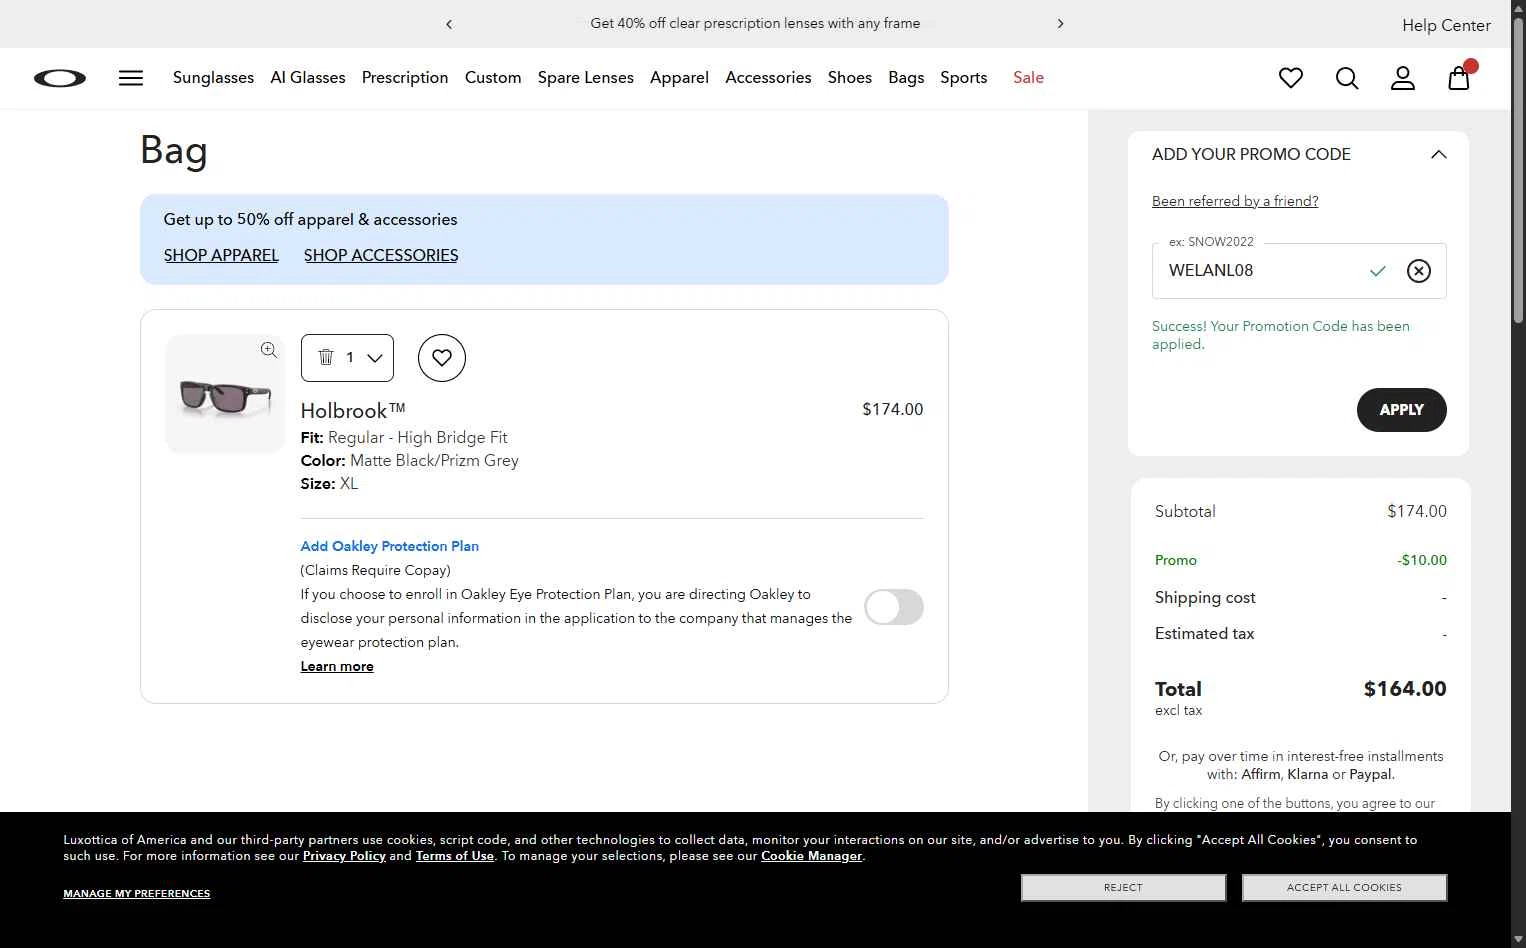This screenshot has height=948, width=1526.
Task: Click the 40% off prescription lenses banner
Action: pos(755,23)
